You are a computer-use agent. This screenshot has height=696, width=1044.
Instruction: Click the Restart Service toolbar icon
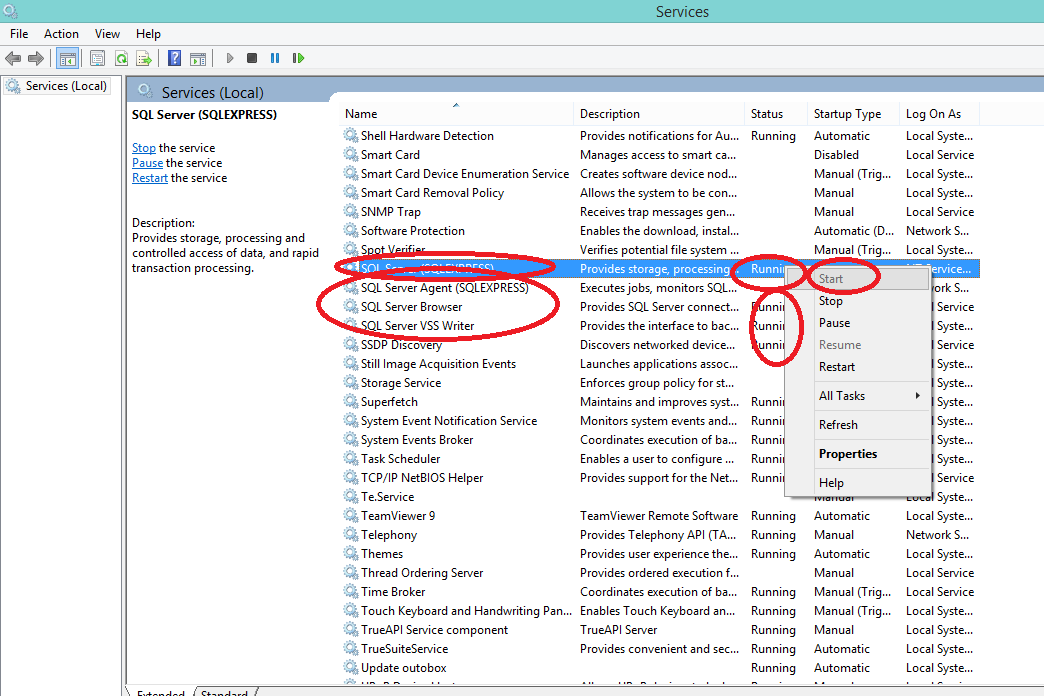point(298,59)
